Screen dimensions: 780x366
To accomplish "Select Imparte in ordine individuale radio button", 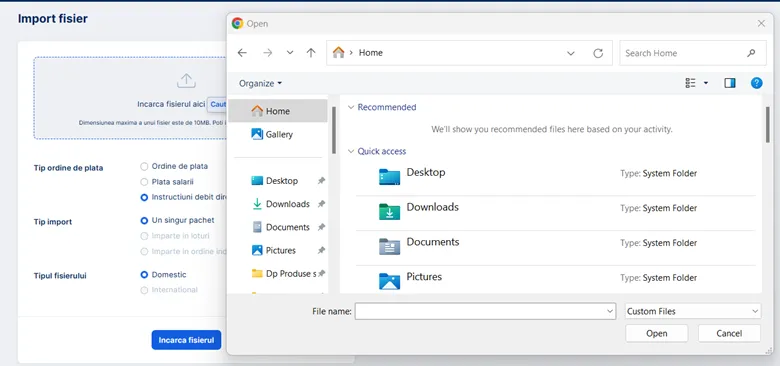I will pyautogui.click(x=144, y=252).
